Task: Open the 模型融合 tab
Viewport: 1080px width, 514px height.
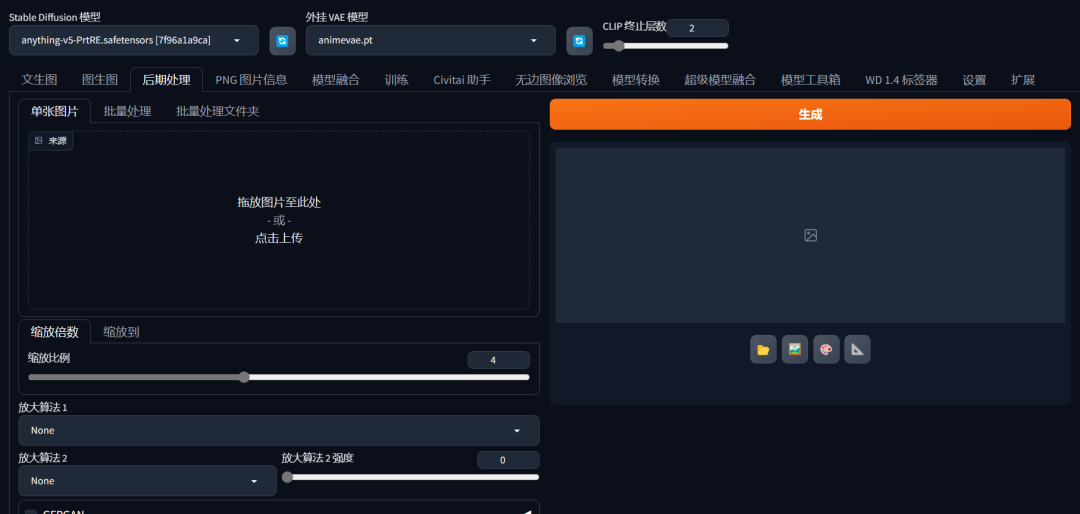Action: pyautogui.click(x=336, y=80)
